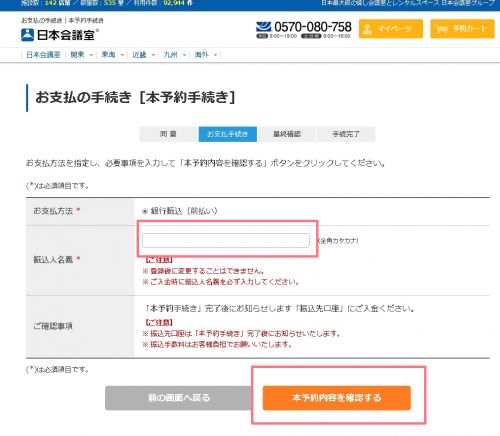The height and width of the screenshot is (436, 500).
Task: Open マイページ button in header
Action: (x=391, y=29)
